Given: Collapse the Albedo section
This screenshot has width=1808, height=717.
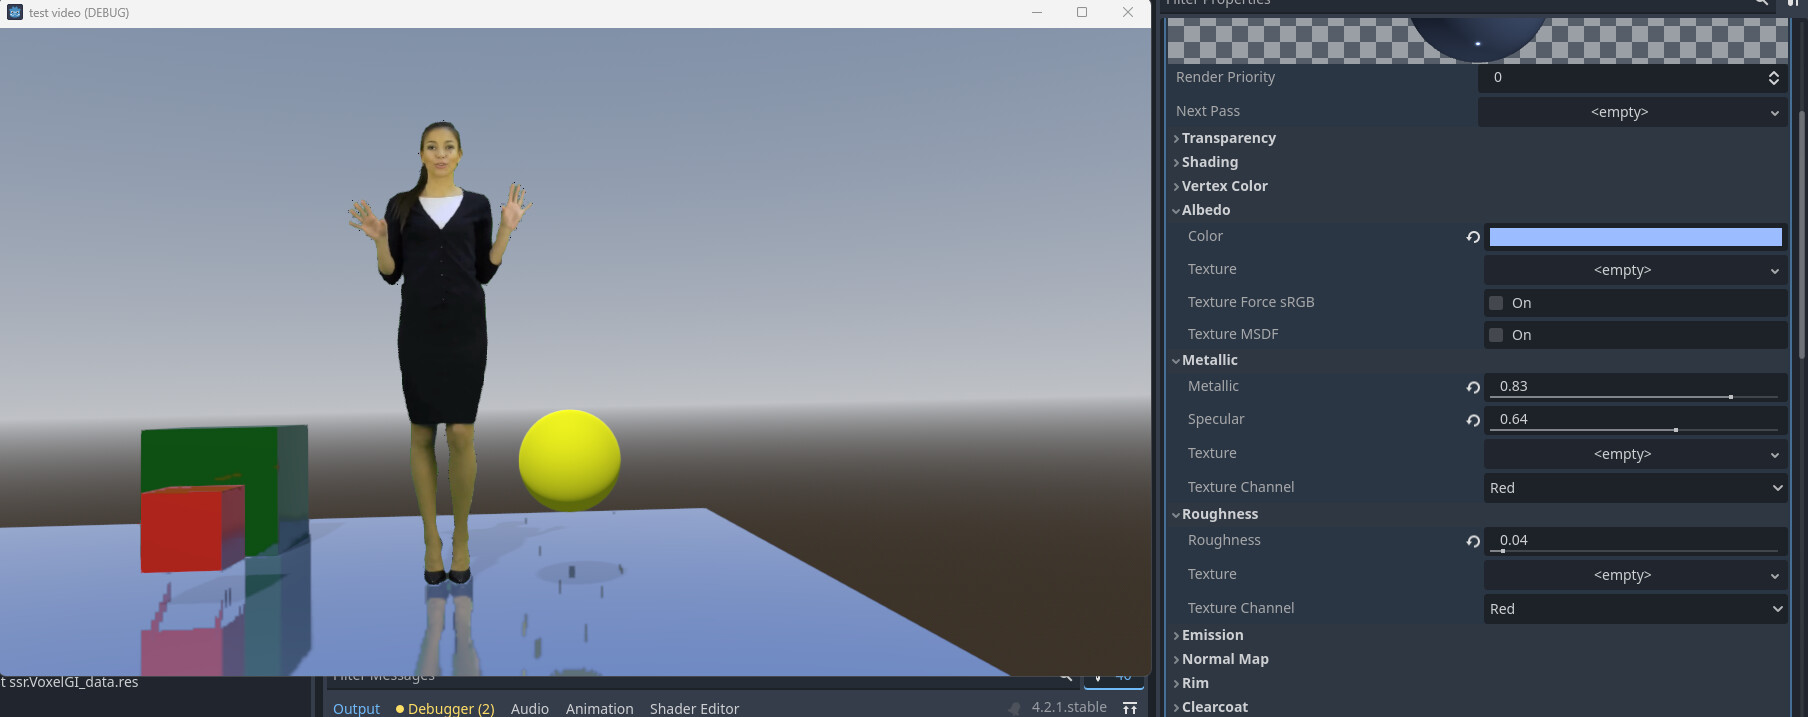Looking at the screenshot, I should (x=1206, y=210).
